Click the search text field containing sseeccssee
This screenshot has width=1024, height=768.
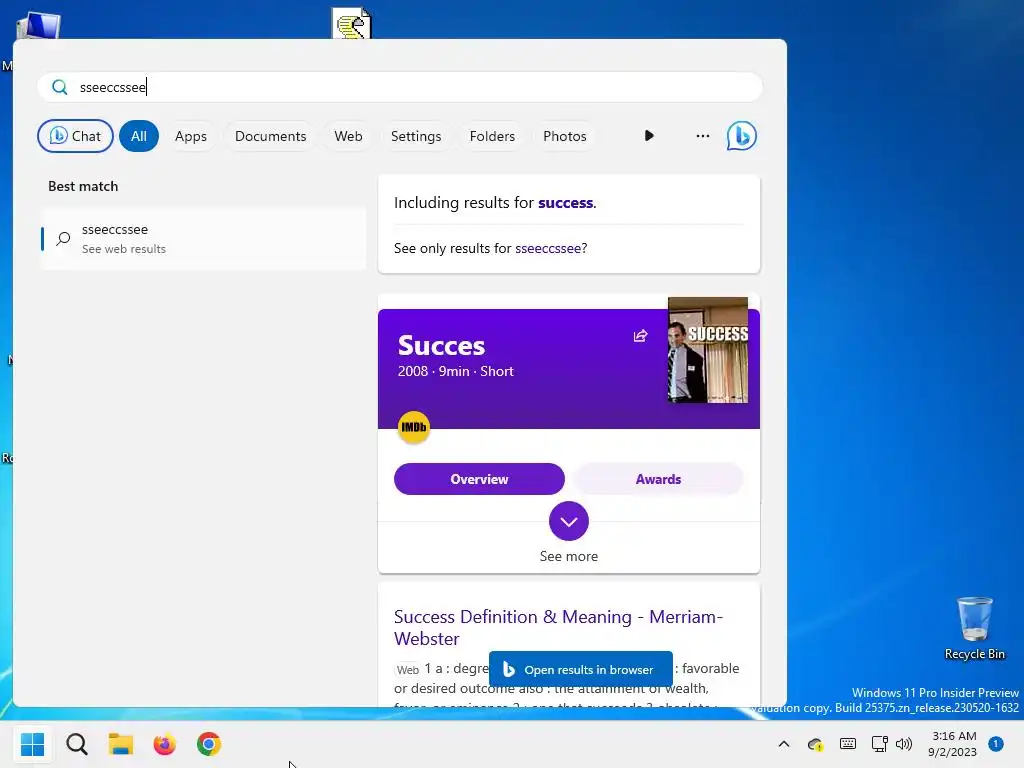coord(400,88)
